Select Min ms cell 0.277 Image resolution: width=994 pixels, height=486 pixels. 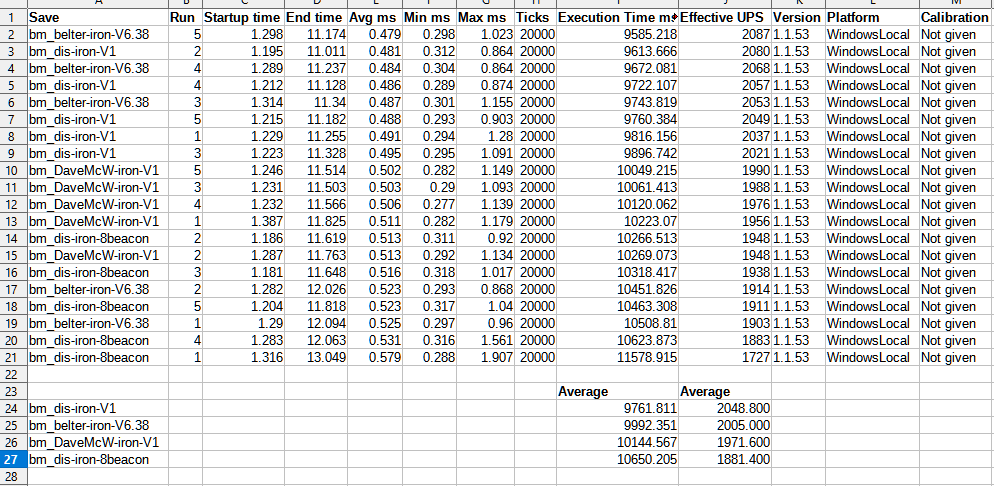tap(429, 205)
